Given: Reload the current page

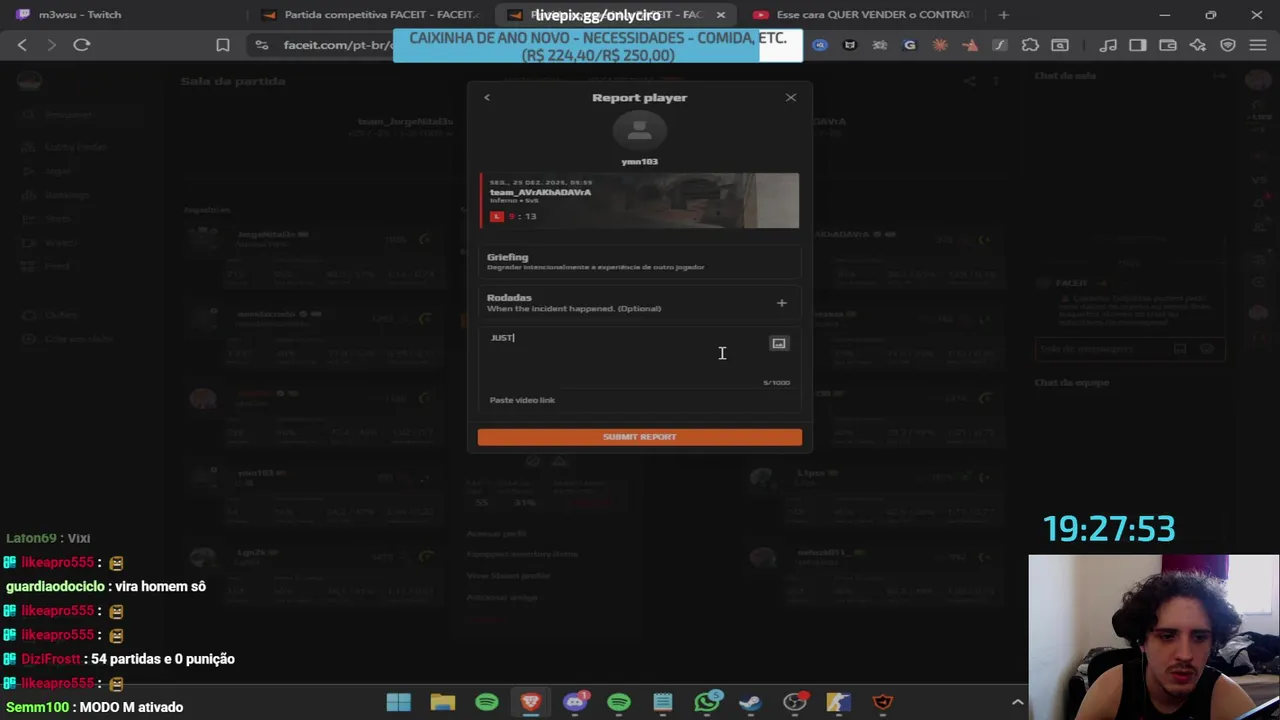Looking at the screenshot, I should coord(82,45).
